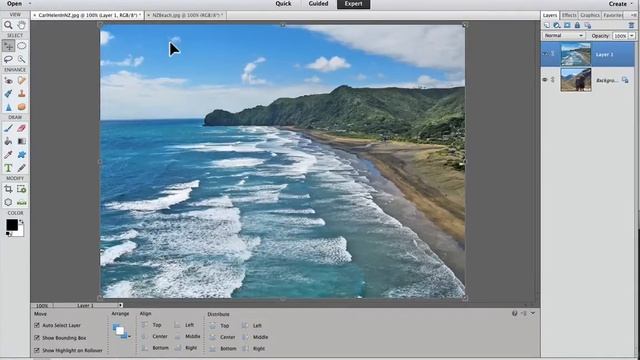640x360 pixels.
Task: Toggle Show Bounding Box checkbox
Action: click(37, 338)
